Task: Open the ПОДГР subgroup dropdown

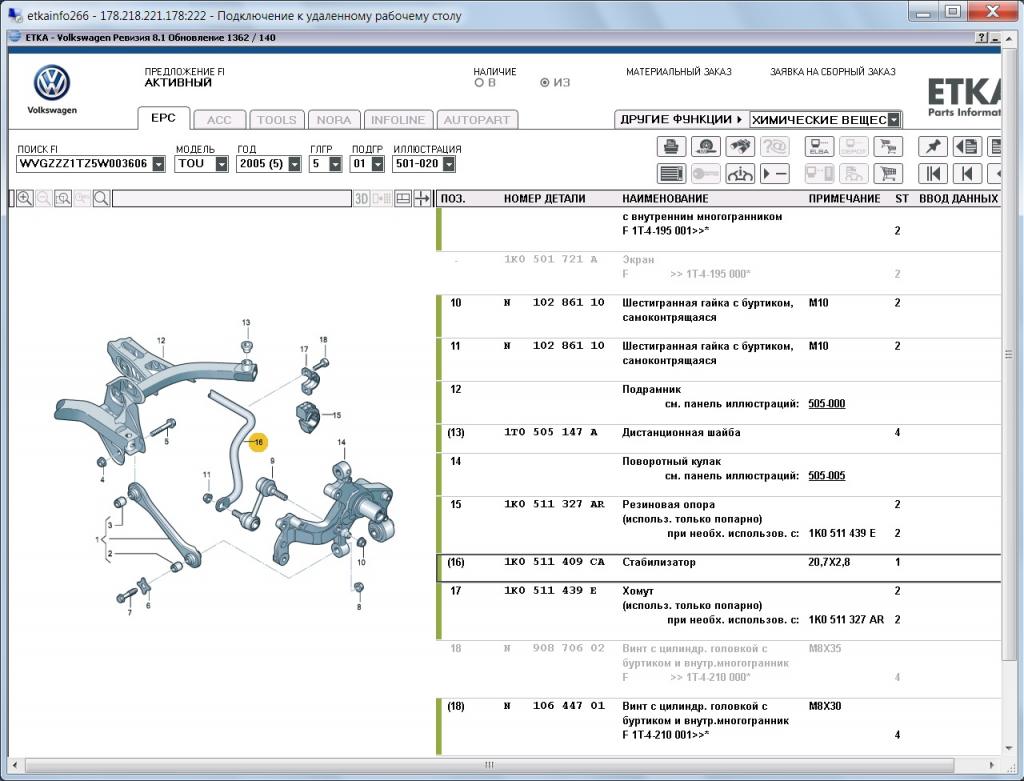Action: pos(377,164)
